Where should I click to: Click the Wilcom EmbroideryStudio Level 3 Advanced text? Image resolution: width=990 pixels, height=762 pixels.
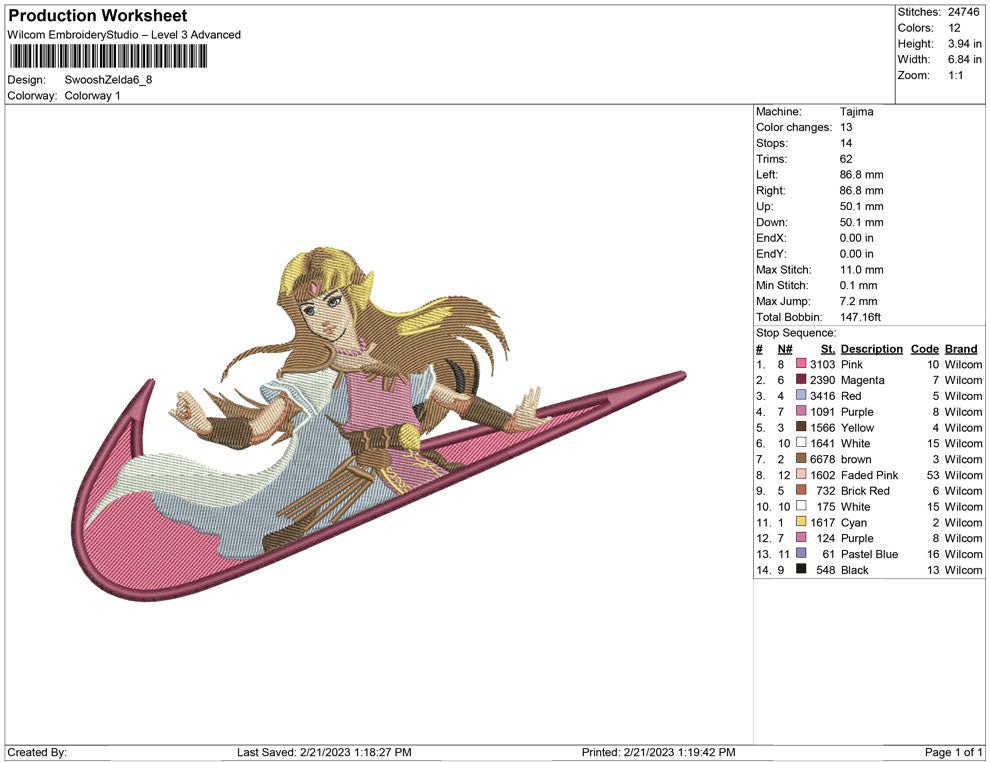124,35
